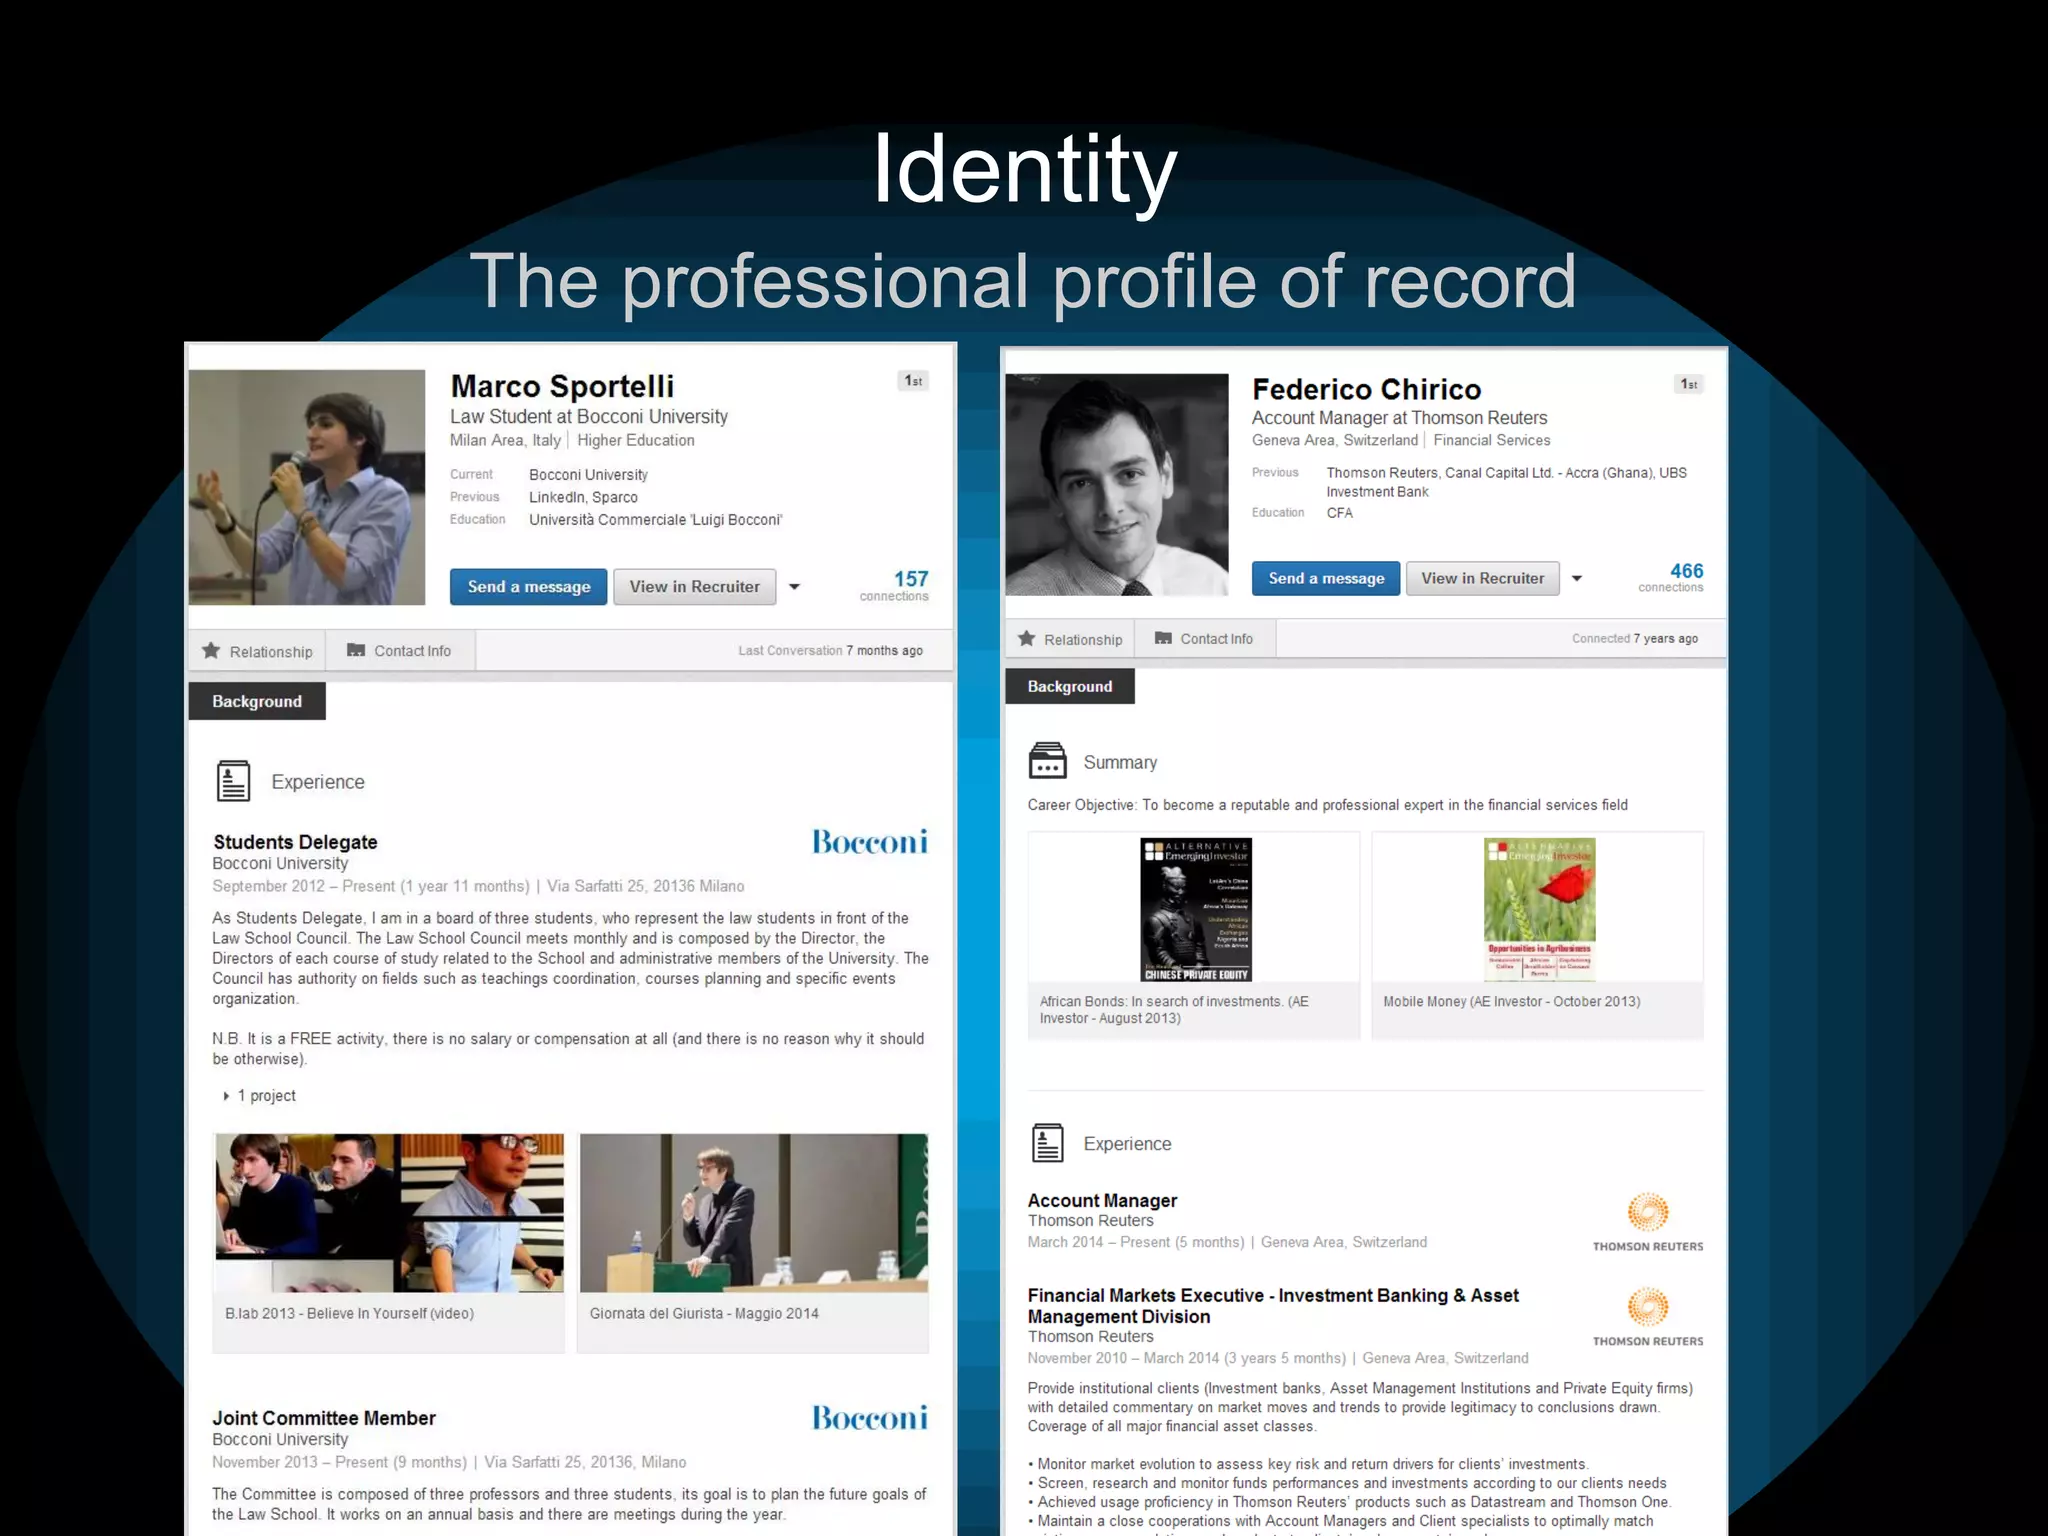Open Contact Info tab on Marco Sportelli's profile

pos(400,651)
